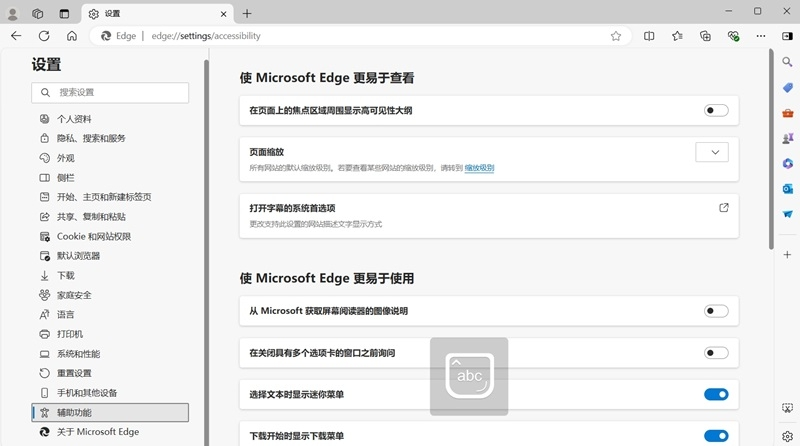Click the 打开字幕的系统首选项 row title
The image size is (800, 446).
click(x=292, y=208)
